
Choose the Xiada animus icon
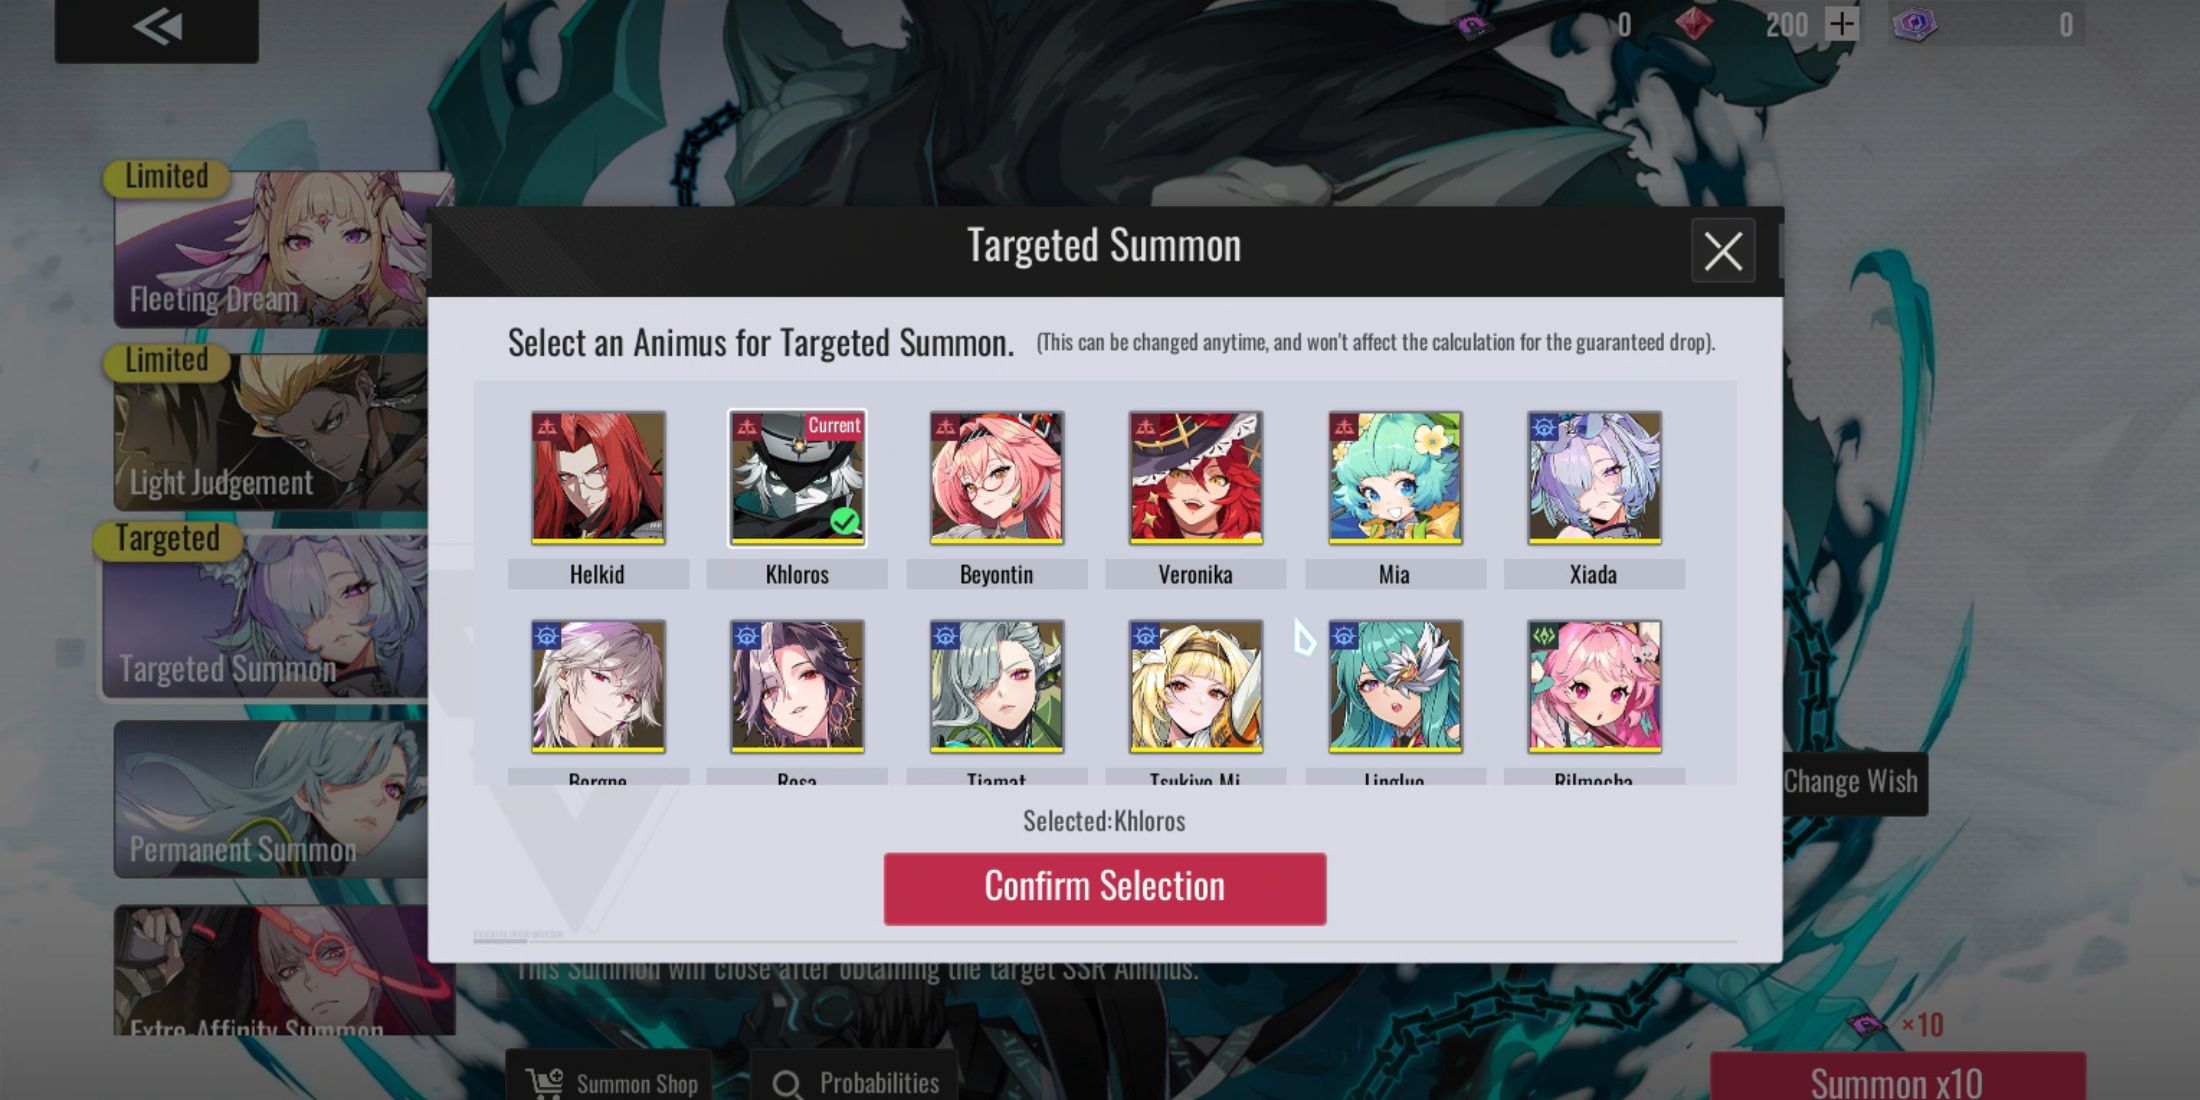click(x=1594, y=477)
